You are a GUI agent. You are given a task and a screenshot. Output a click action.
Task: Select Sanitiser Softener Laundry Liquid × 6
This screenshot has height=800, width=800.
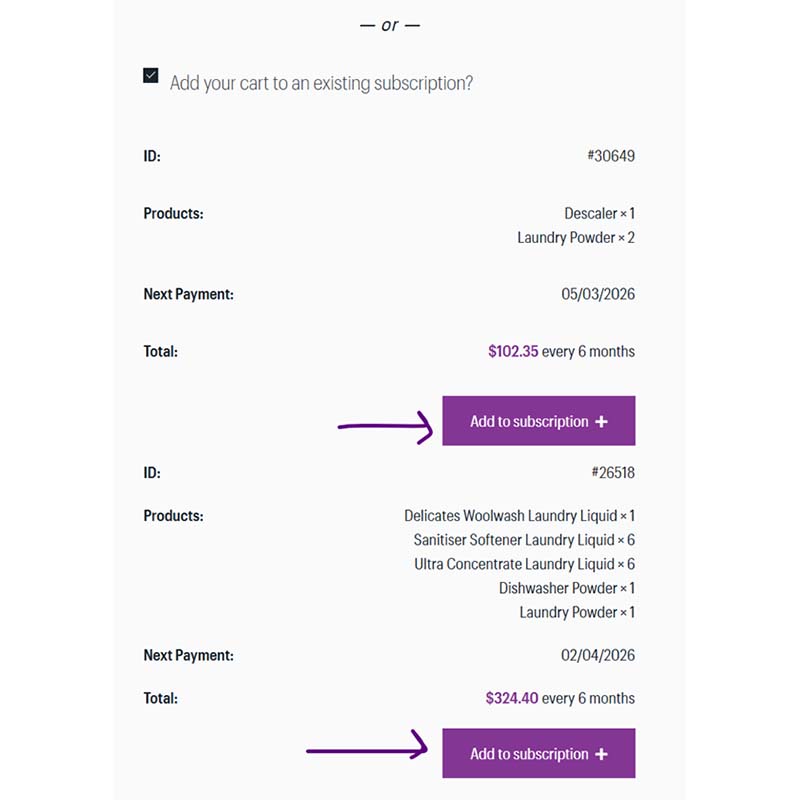(x=524, y=540)
